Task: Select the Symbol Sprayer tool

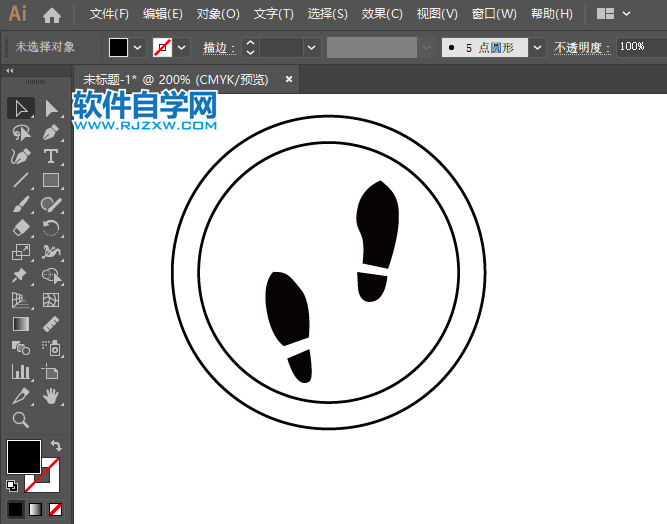Action: [x=51, y=348]
